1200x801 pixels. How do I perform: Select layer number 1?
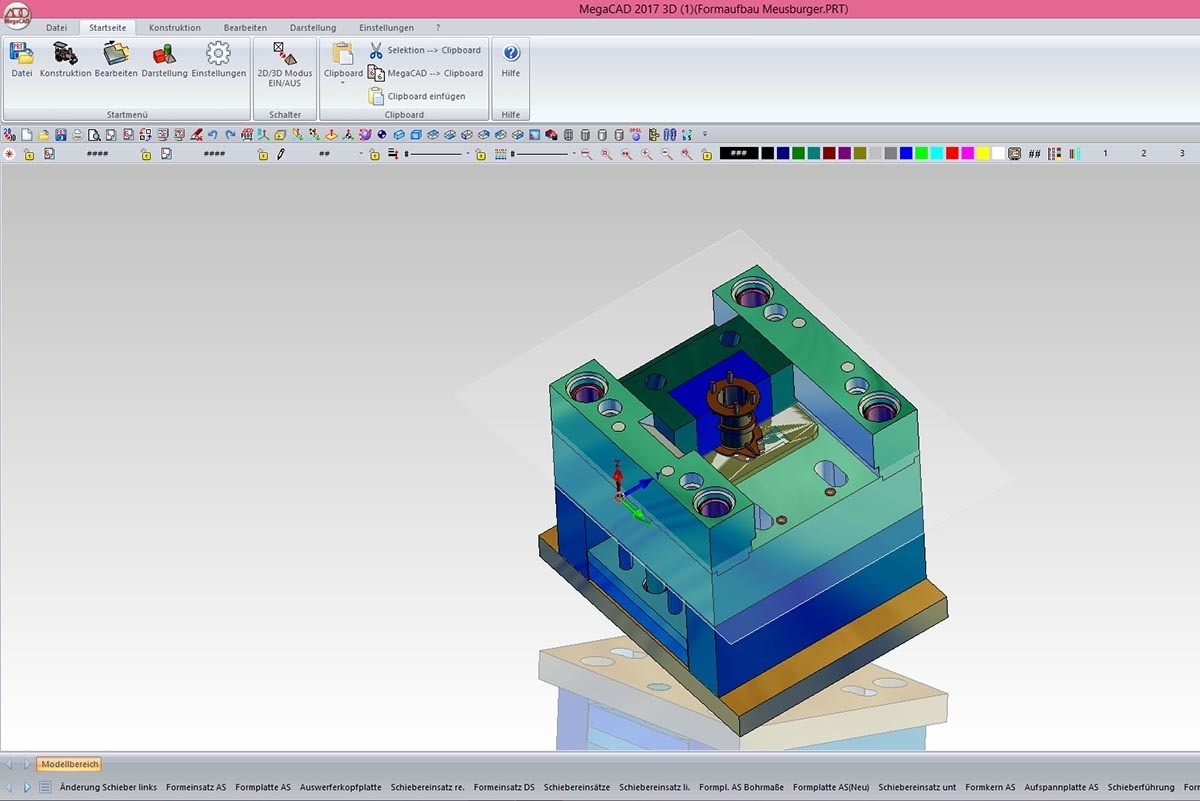click(1105, 154)
